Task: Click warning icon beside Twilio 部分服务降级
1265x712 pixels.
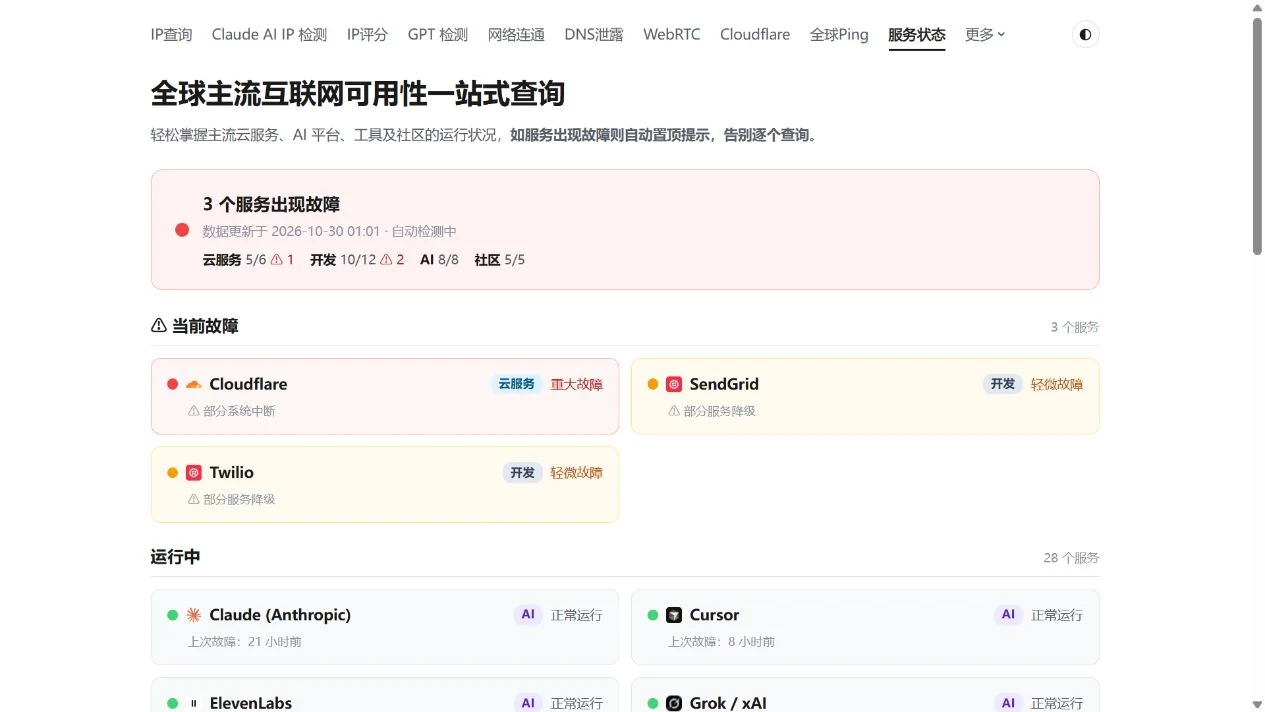Action: click(x=194, y=499)
